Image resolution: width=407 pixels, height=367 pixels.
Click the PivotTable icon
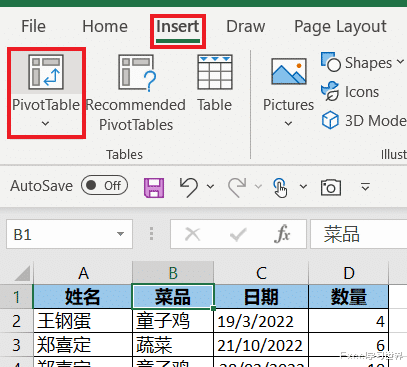[x=46, y=72]
